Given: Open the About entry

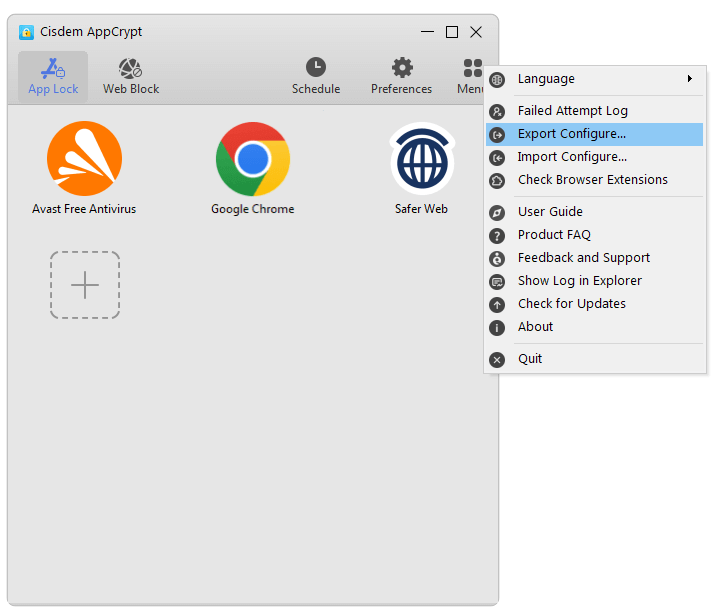Looking at the screenshot, I should pos(594,327).
